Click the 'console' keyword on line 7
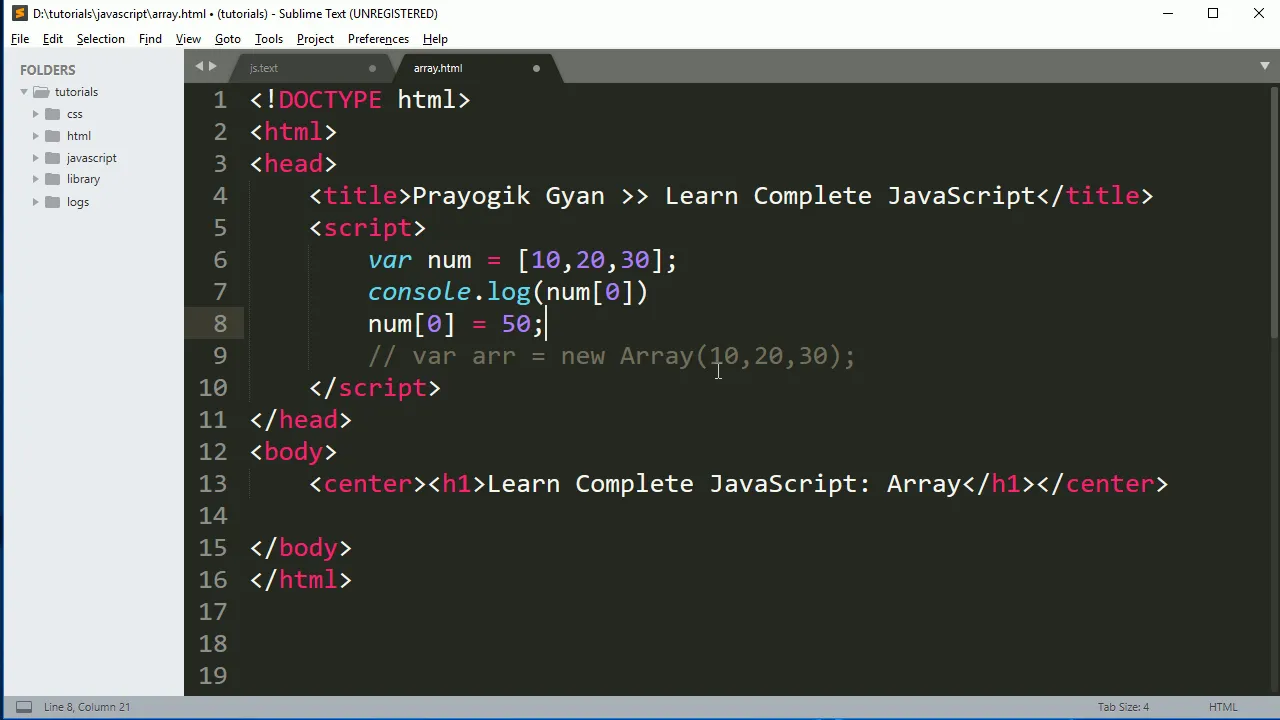 [x=420, y=292]
